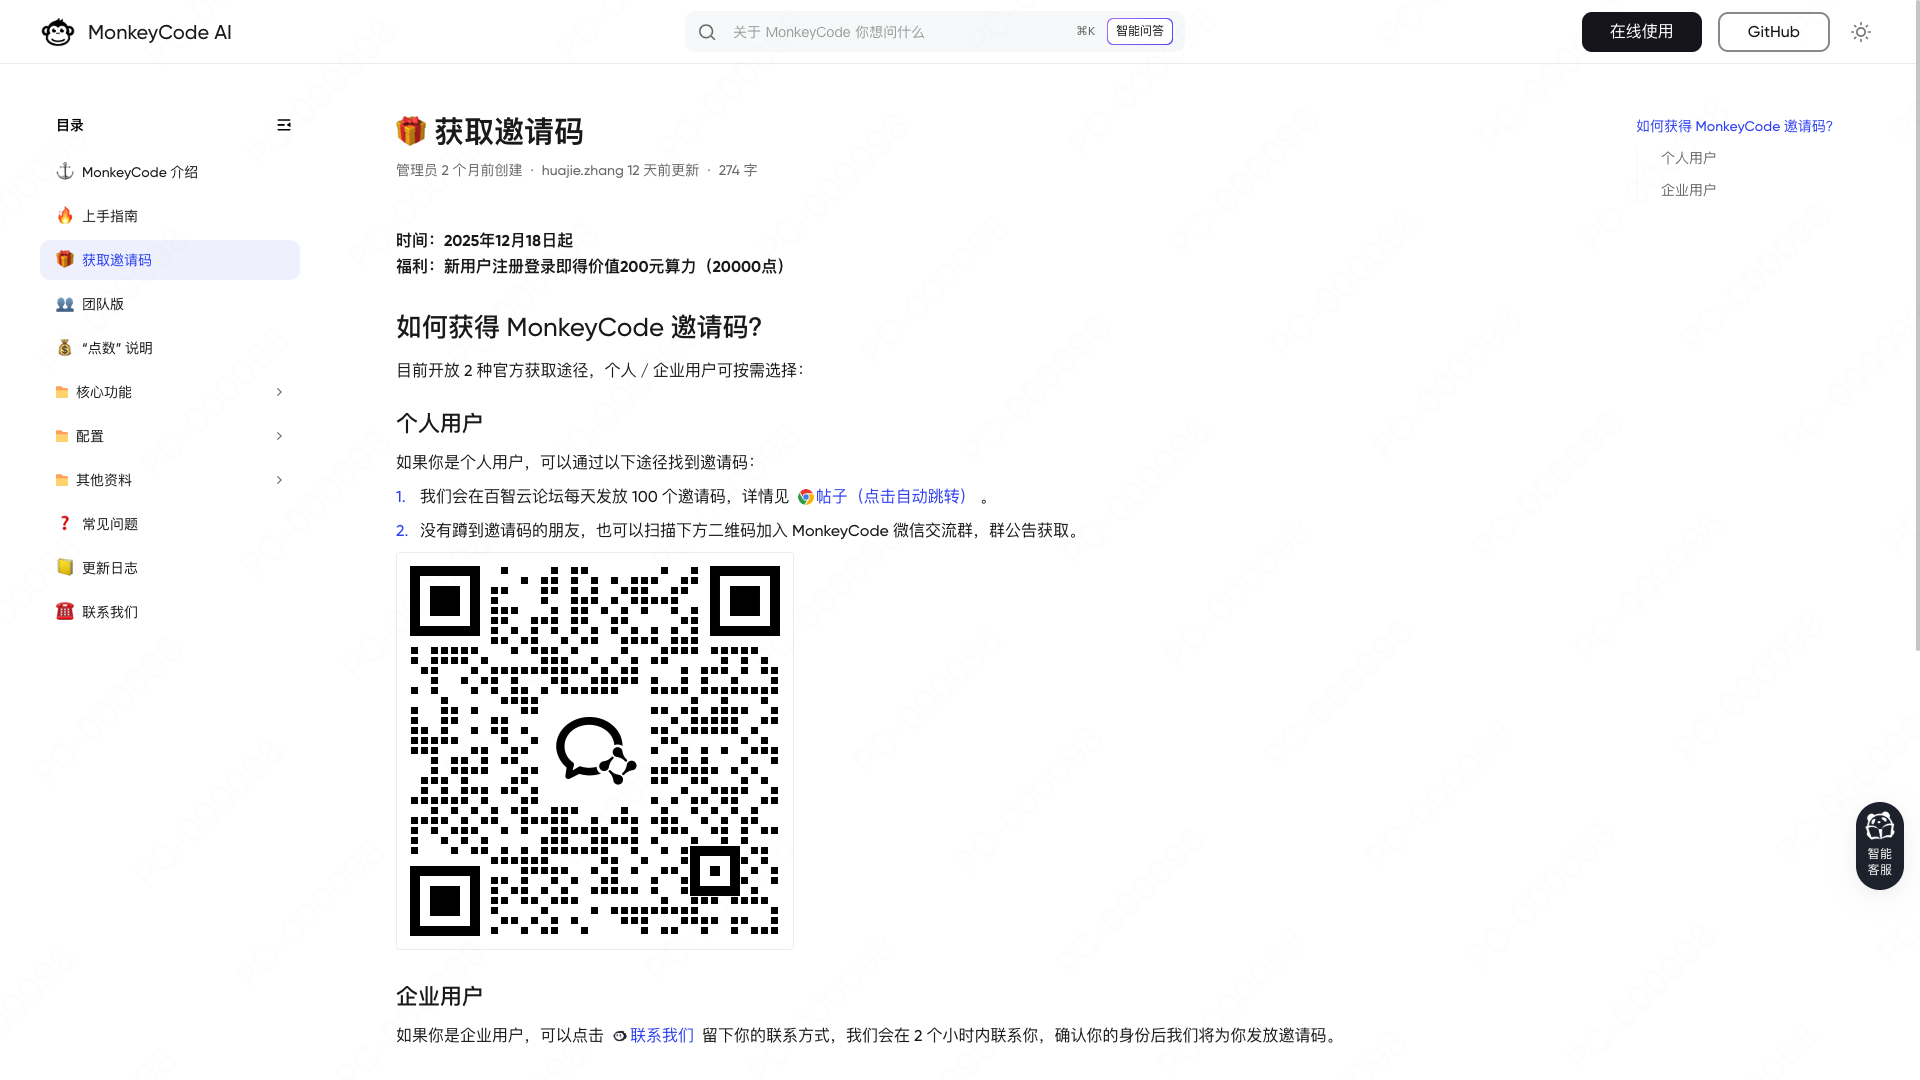Viewport: 1920px width, 1080px height.
Task: Click the red telephone icon beside 联系我们
Action: 65,611
